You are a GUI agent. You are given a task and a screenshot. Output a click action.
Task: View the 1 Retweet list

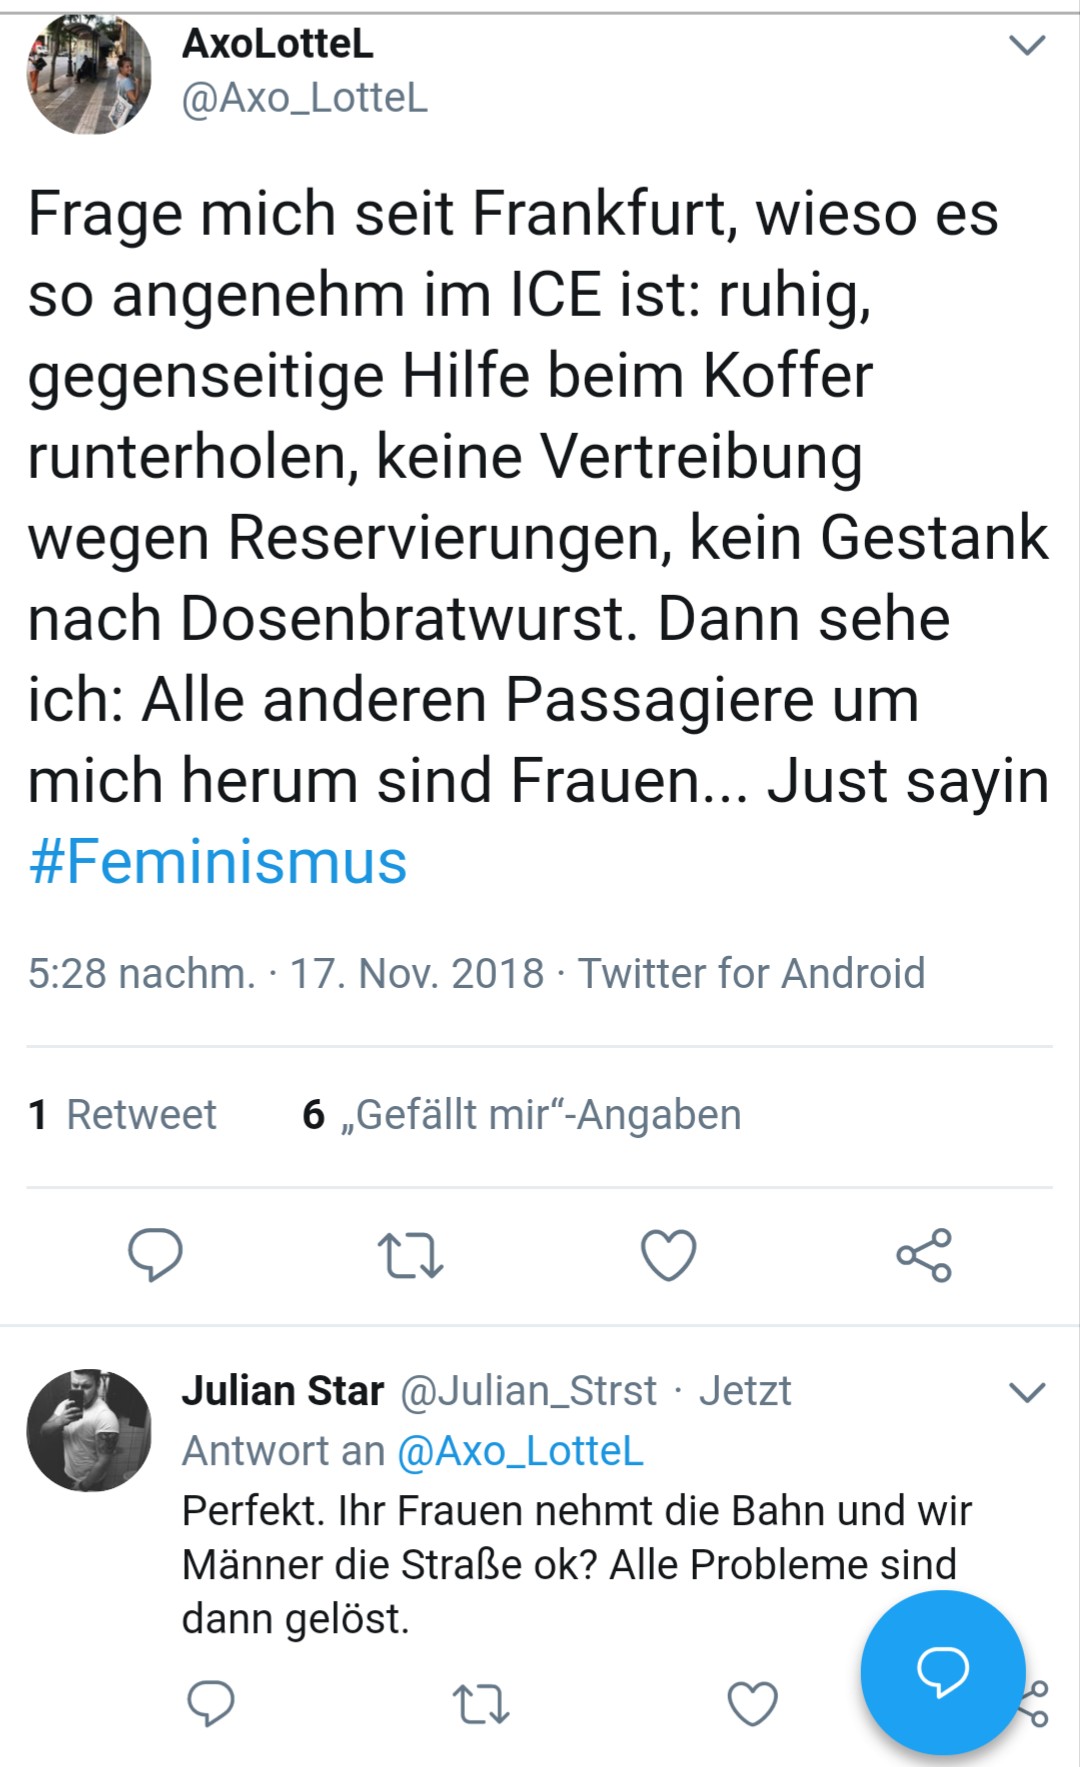click(x=122, y=1114)
